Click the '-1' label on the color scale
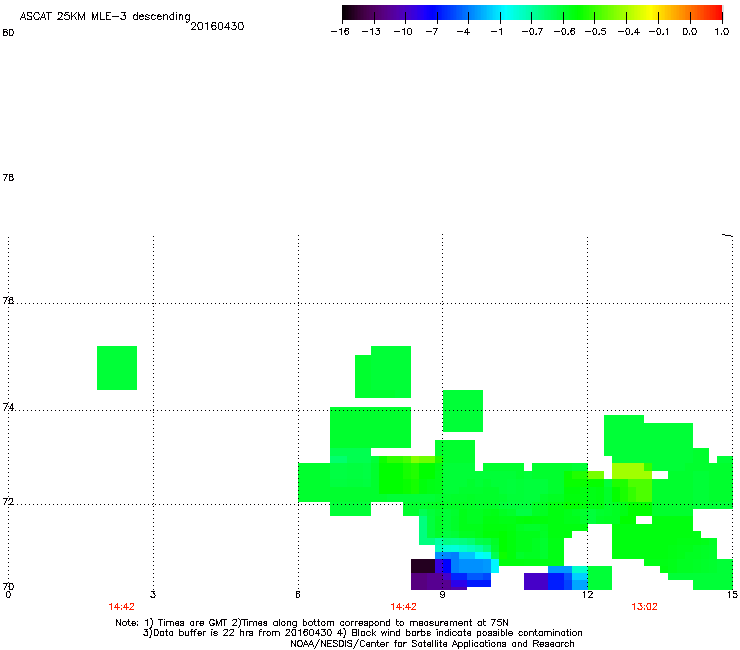Image resolution: width=740 pixels, height=650 pixels. tap(496, 32)
